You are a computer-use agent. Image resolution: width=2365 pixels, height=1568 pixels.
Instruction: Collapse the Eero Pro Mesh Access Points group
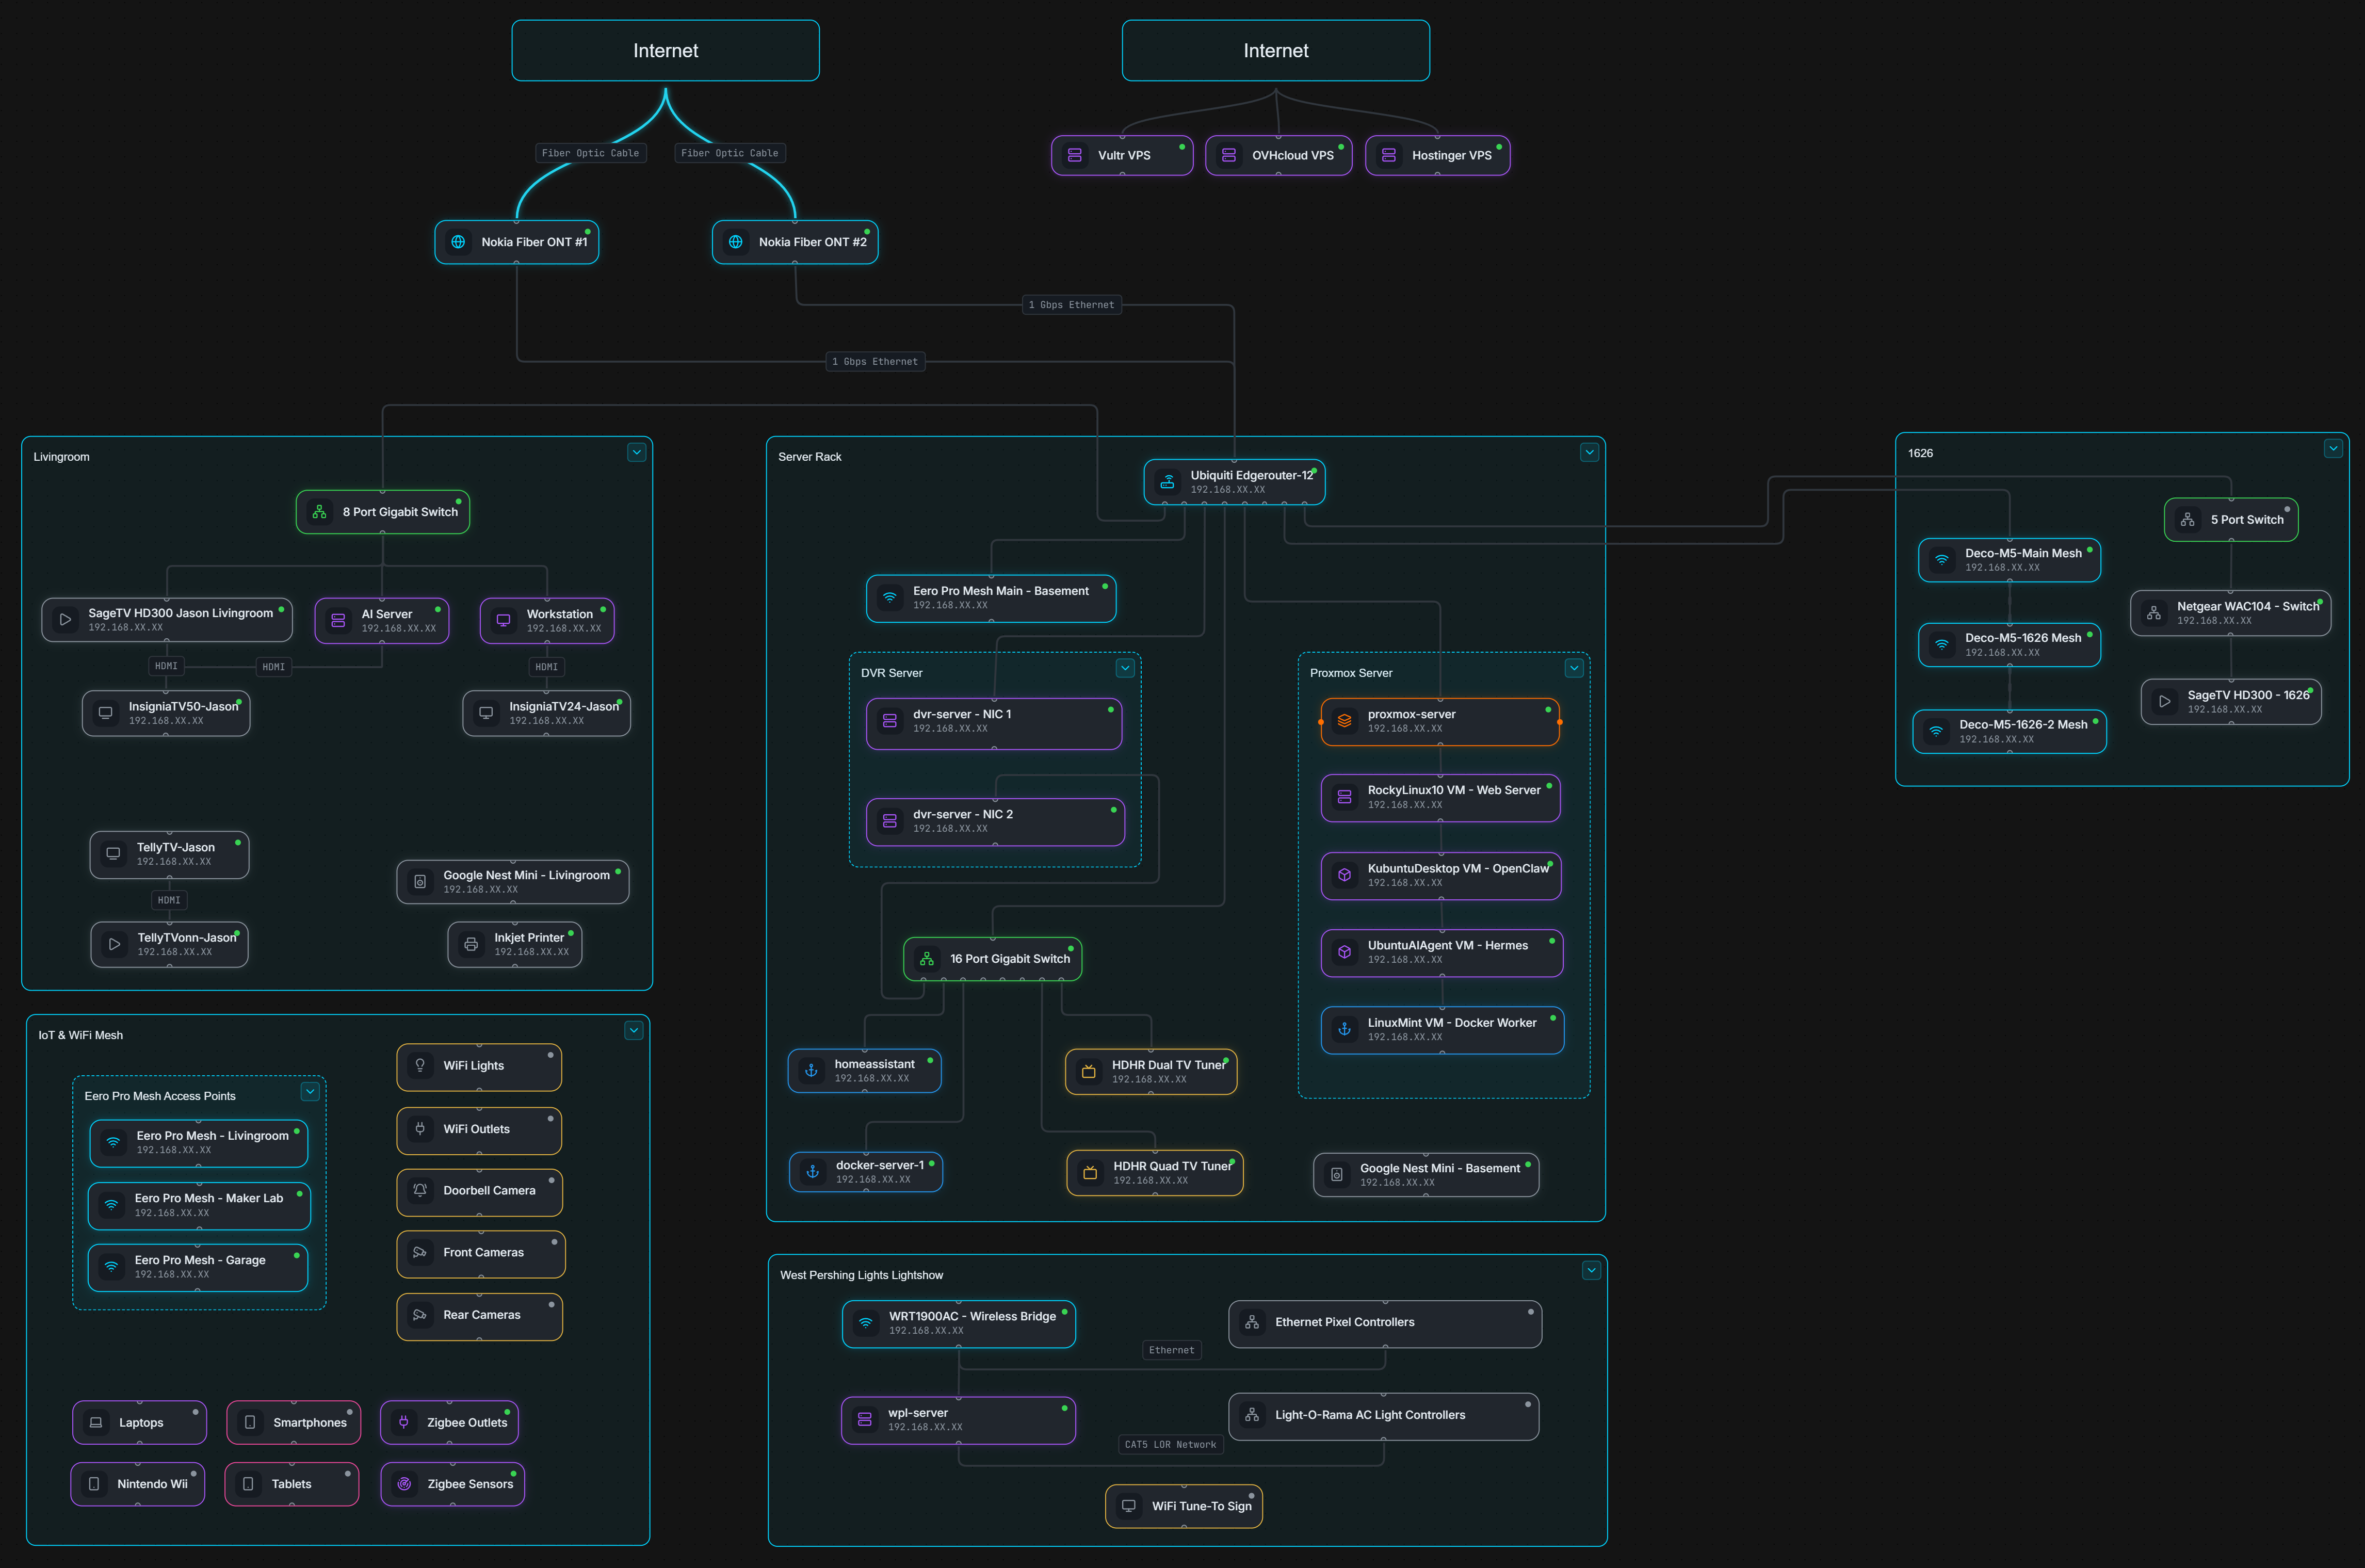tap(310, 1092)
